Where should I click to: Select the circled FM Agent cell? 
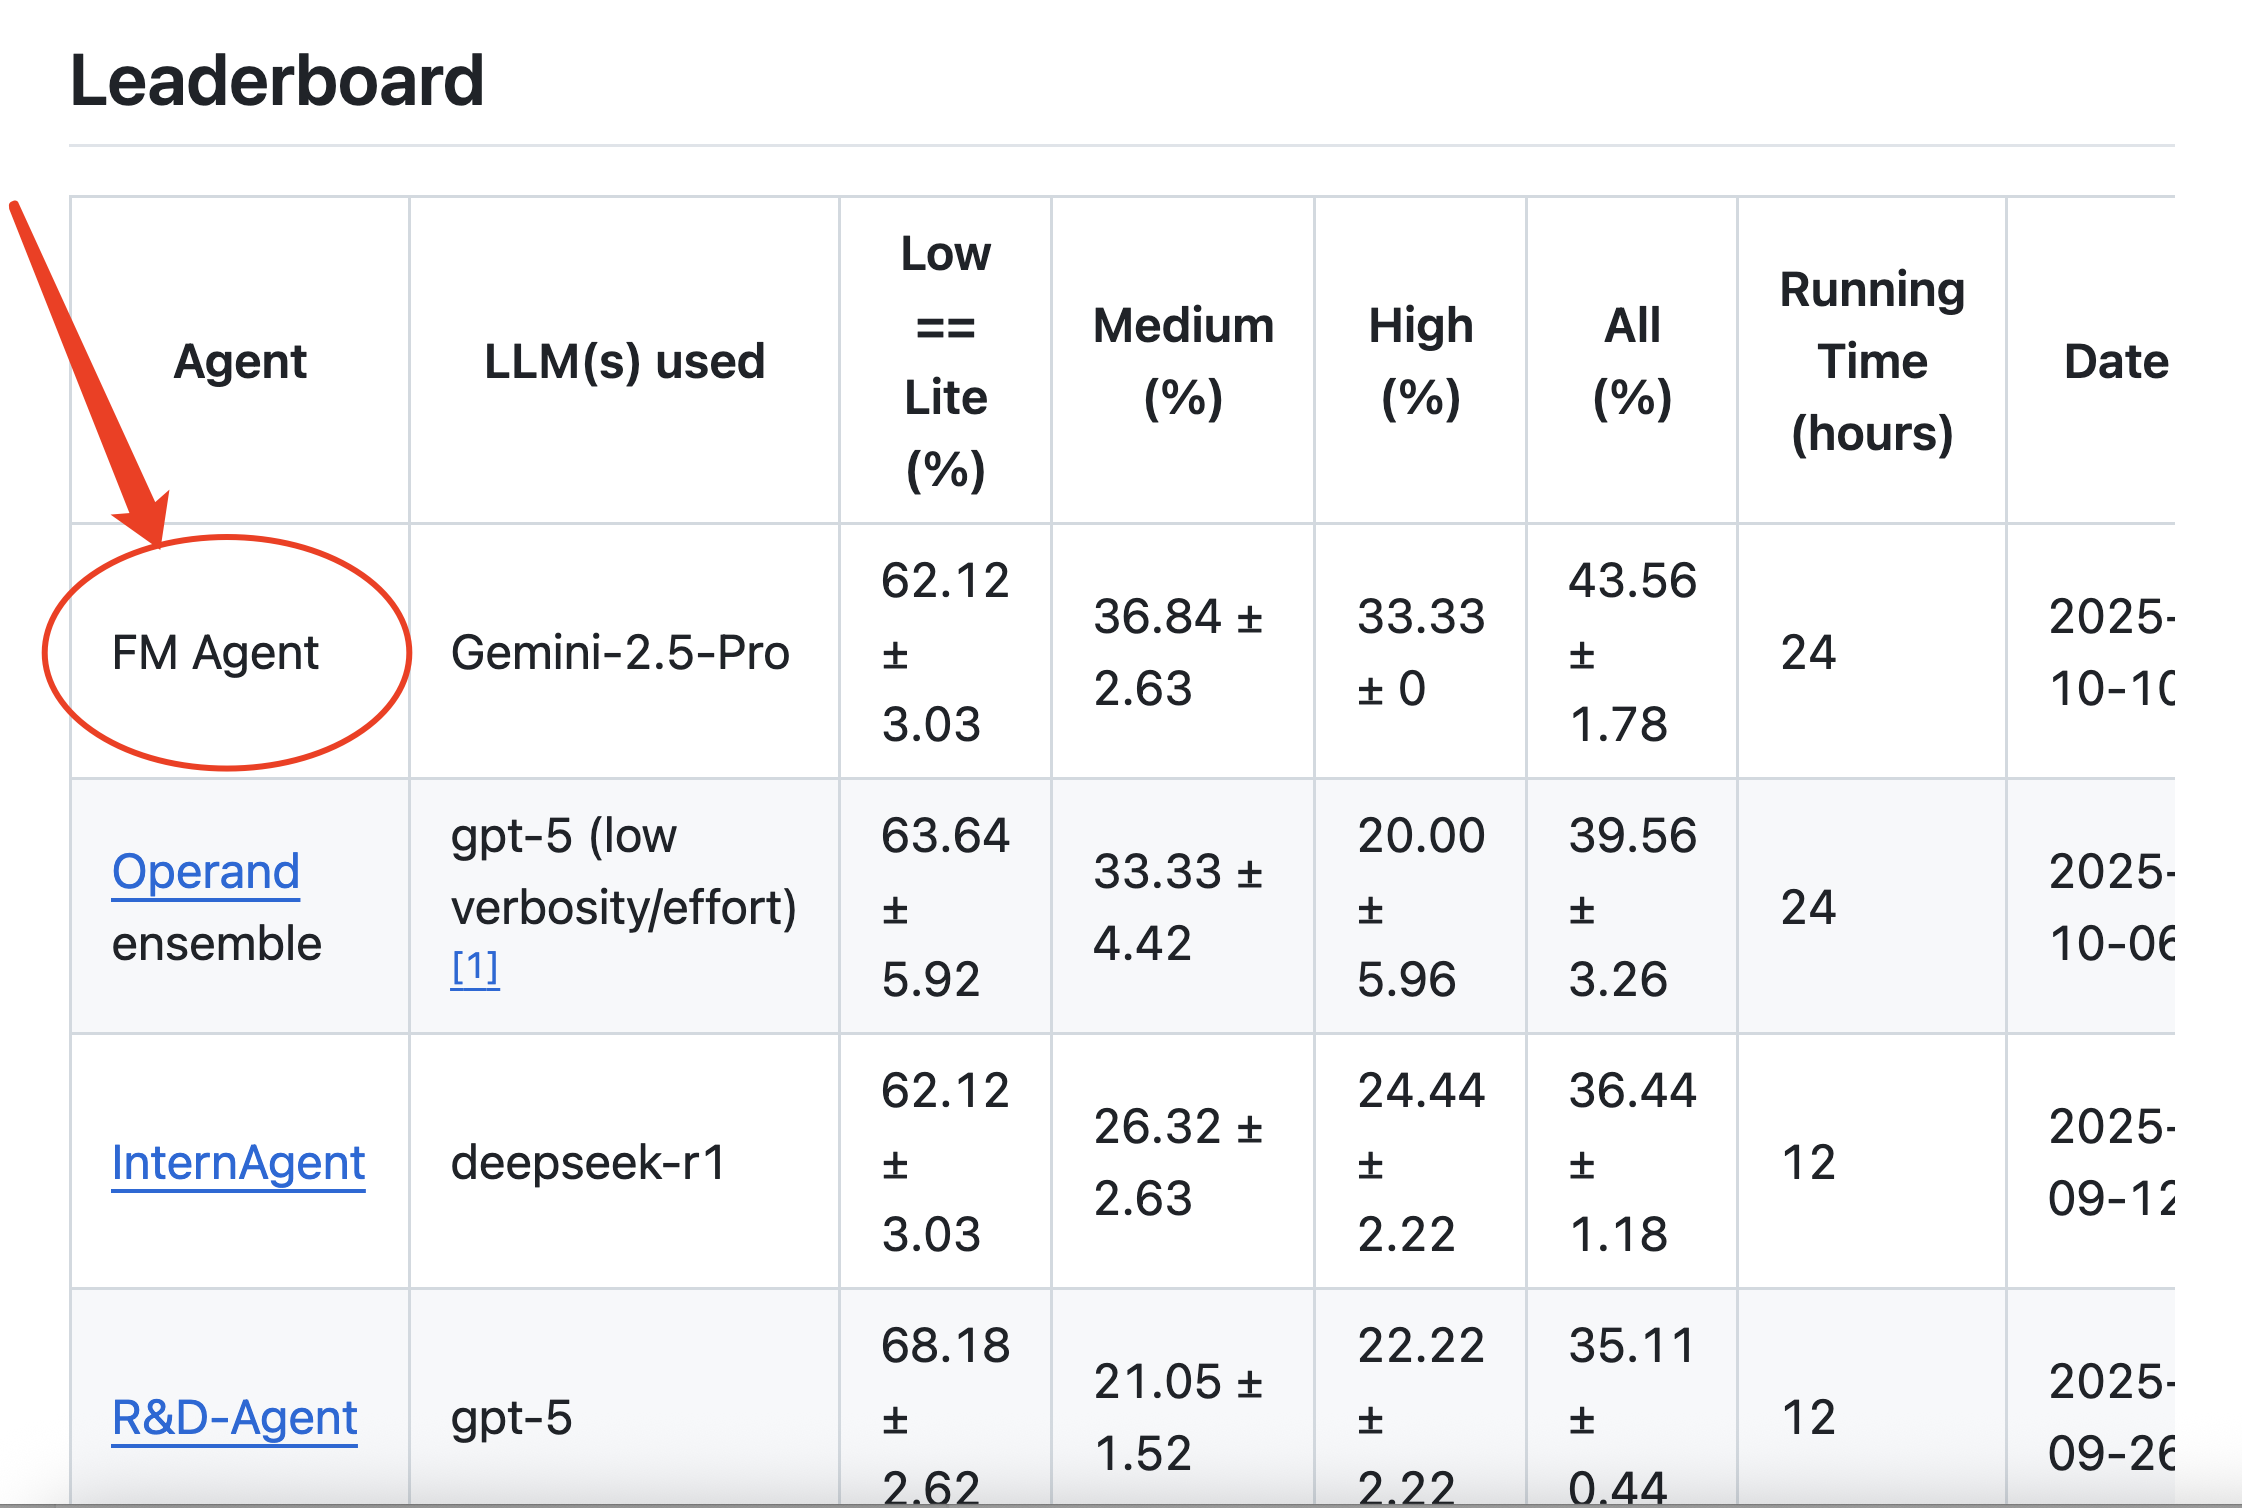[x=215, y=653]
